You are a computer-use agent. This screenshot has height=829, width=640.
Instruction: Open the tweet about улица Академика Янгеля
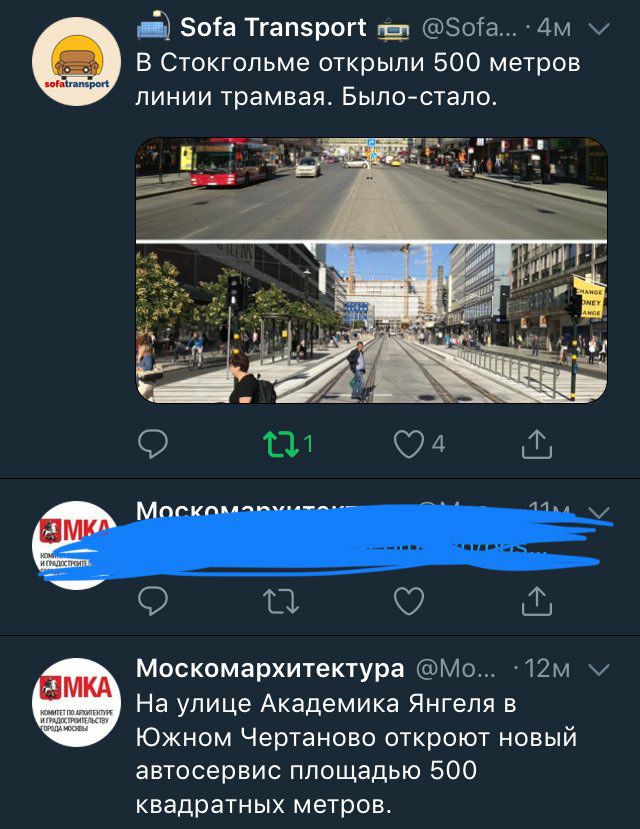356,754
